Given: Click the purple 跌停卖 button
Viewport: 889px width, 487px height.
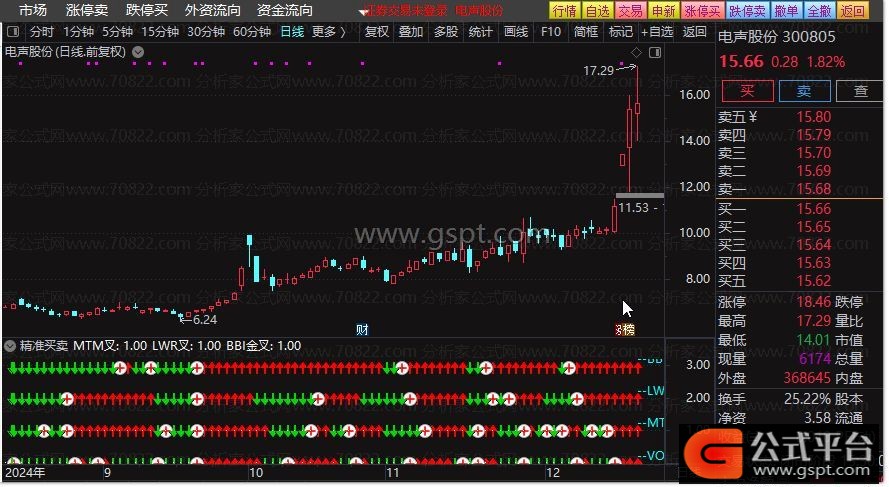Looking at the screenshot, I should (747, 11).
